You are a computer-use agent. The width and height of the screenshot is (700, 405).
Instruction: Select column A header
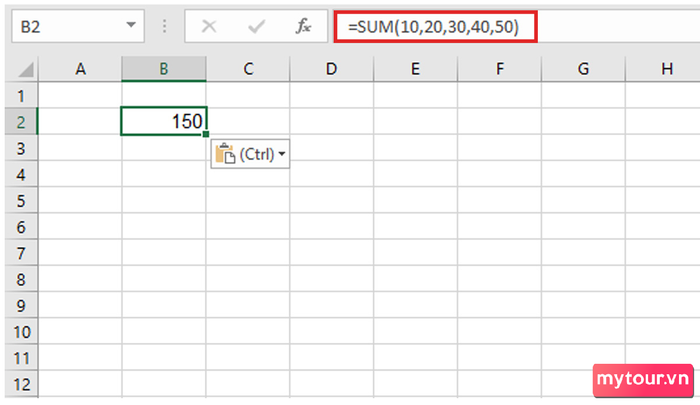pos(80,69)
